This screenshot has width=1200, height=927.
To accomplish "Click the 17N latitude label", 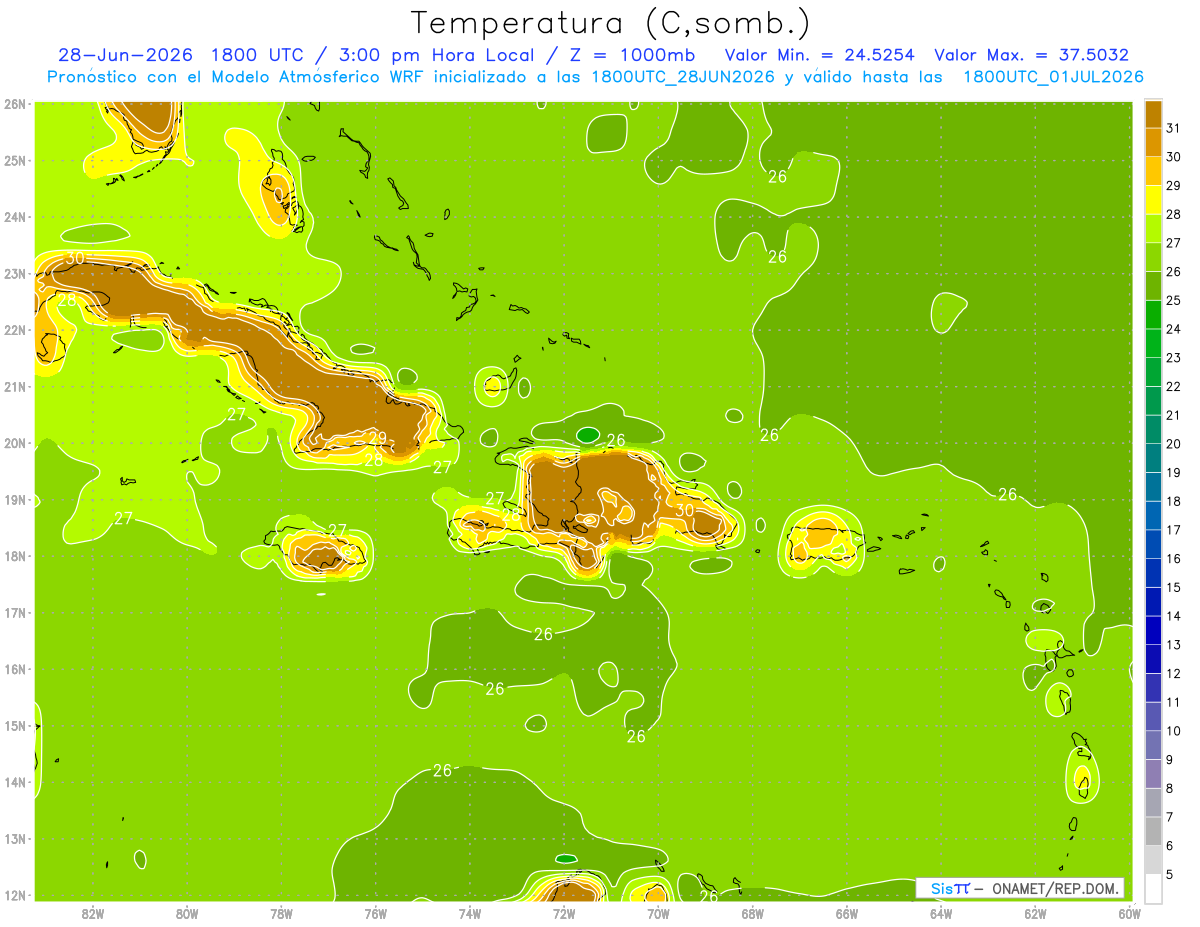I will pos(14,612).
